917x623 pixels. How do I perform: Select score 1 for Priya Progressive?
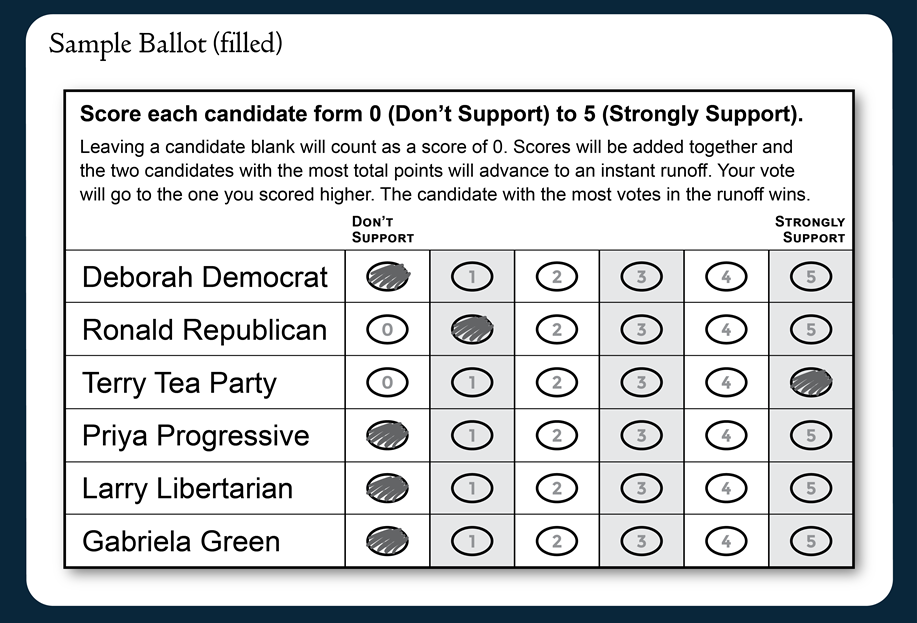[x=472, y=435]
